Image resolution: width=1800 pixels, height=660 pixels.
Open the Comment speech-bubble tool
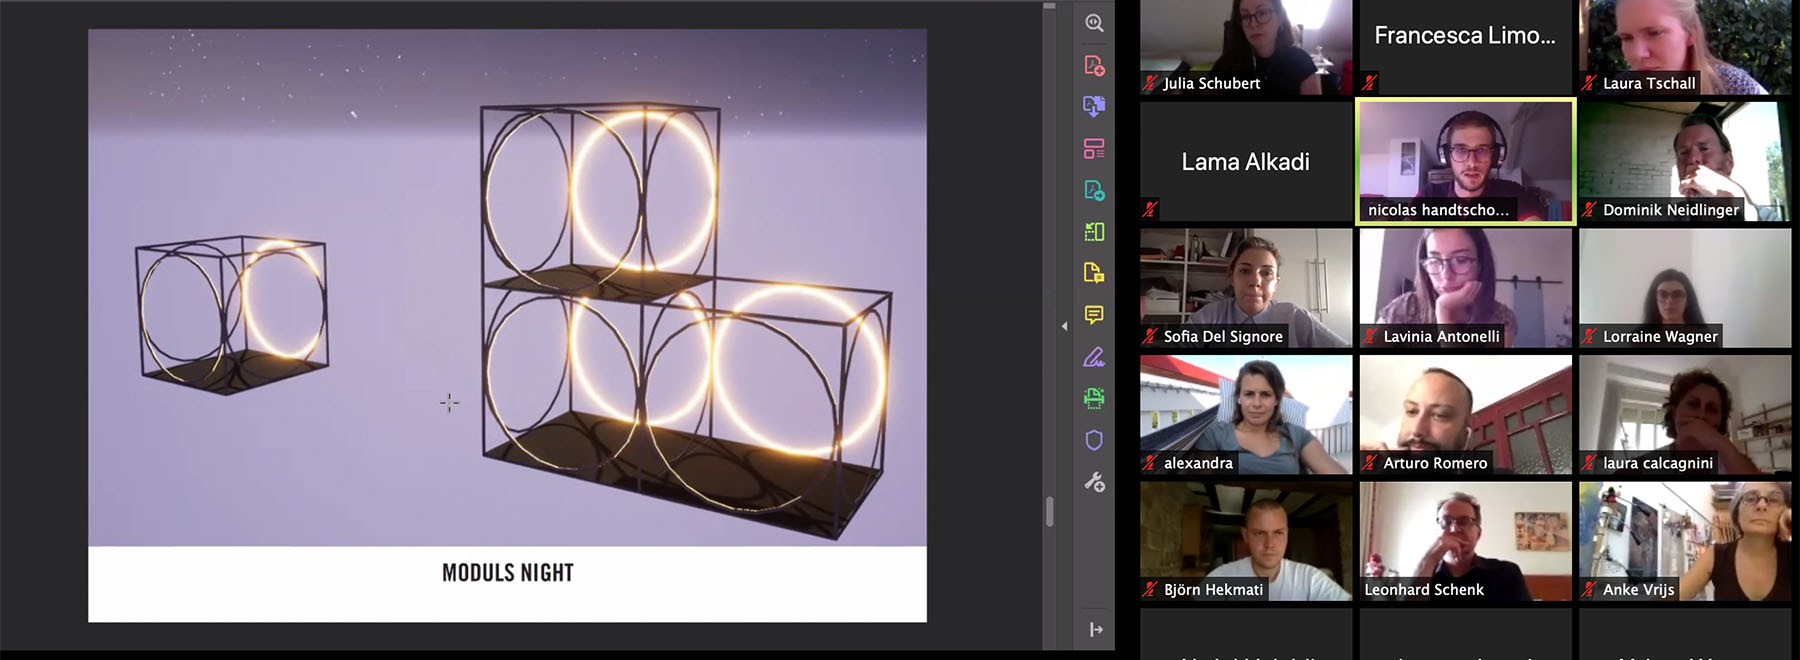tap(1094, 315)
